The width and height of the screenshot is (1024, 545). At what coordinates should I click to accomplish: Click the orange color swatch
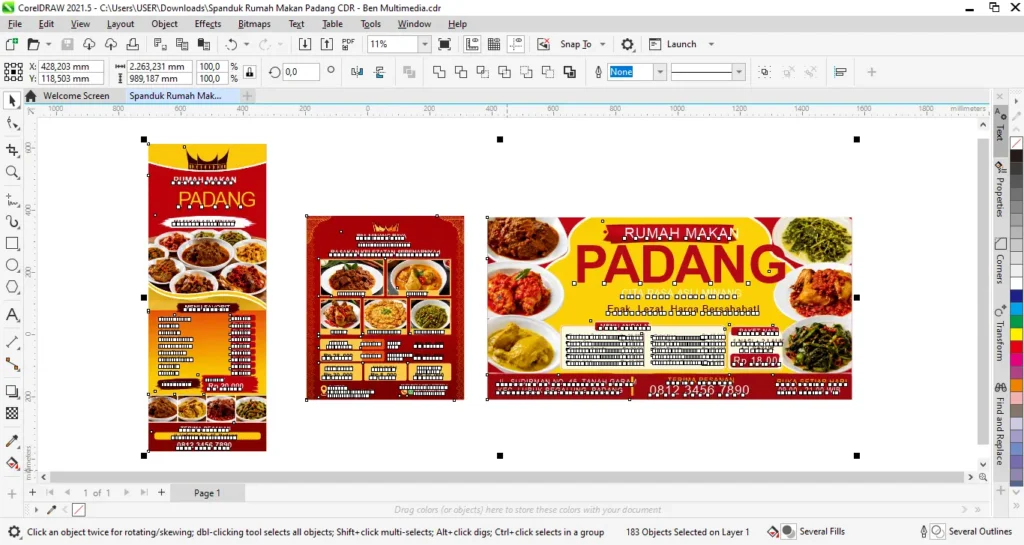pyautogui.click(x=1017, y=386)
